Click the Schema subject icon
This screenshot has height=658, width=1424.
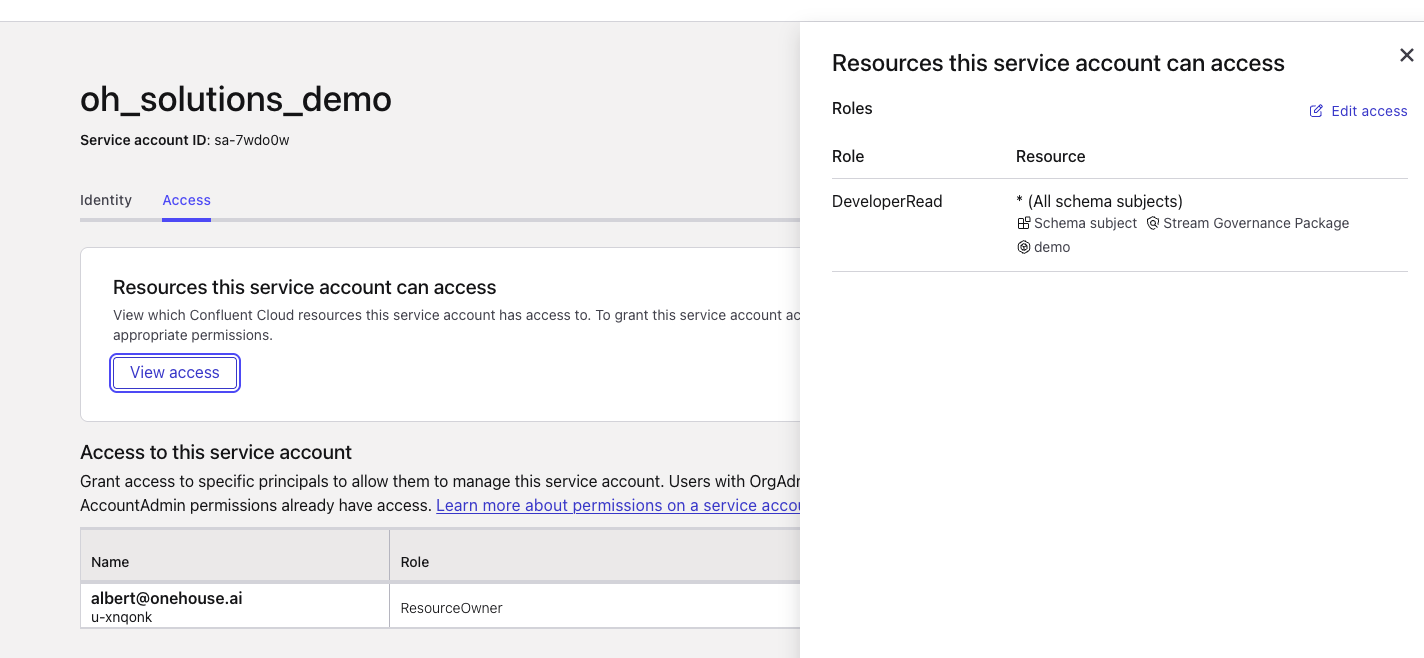coord(1024,223)
